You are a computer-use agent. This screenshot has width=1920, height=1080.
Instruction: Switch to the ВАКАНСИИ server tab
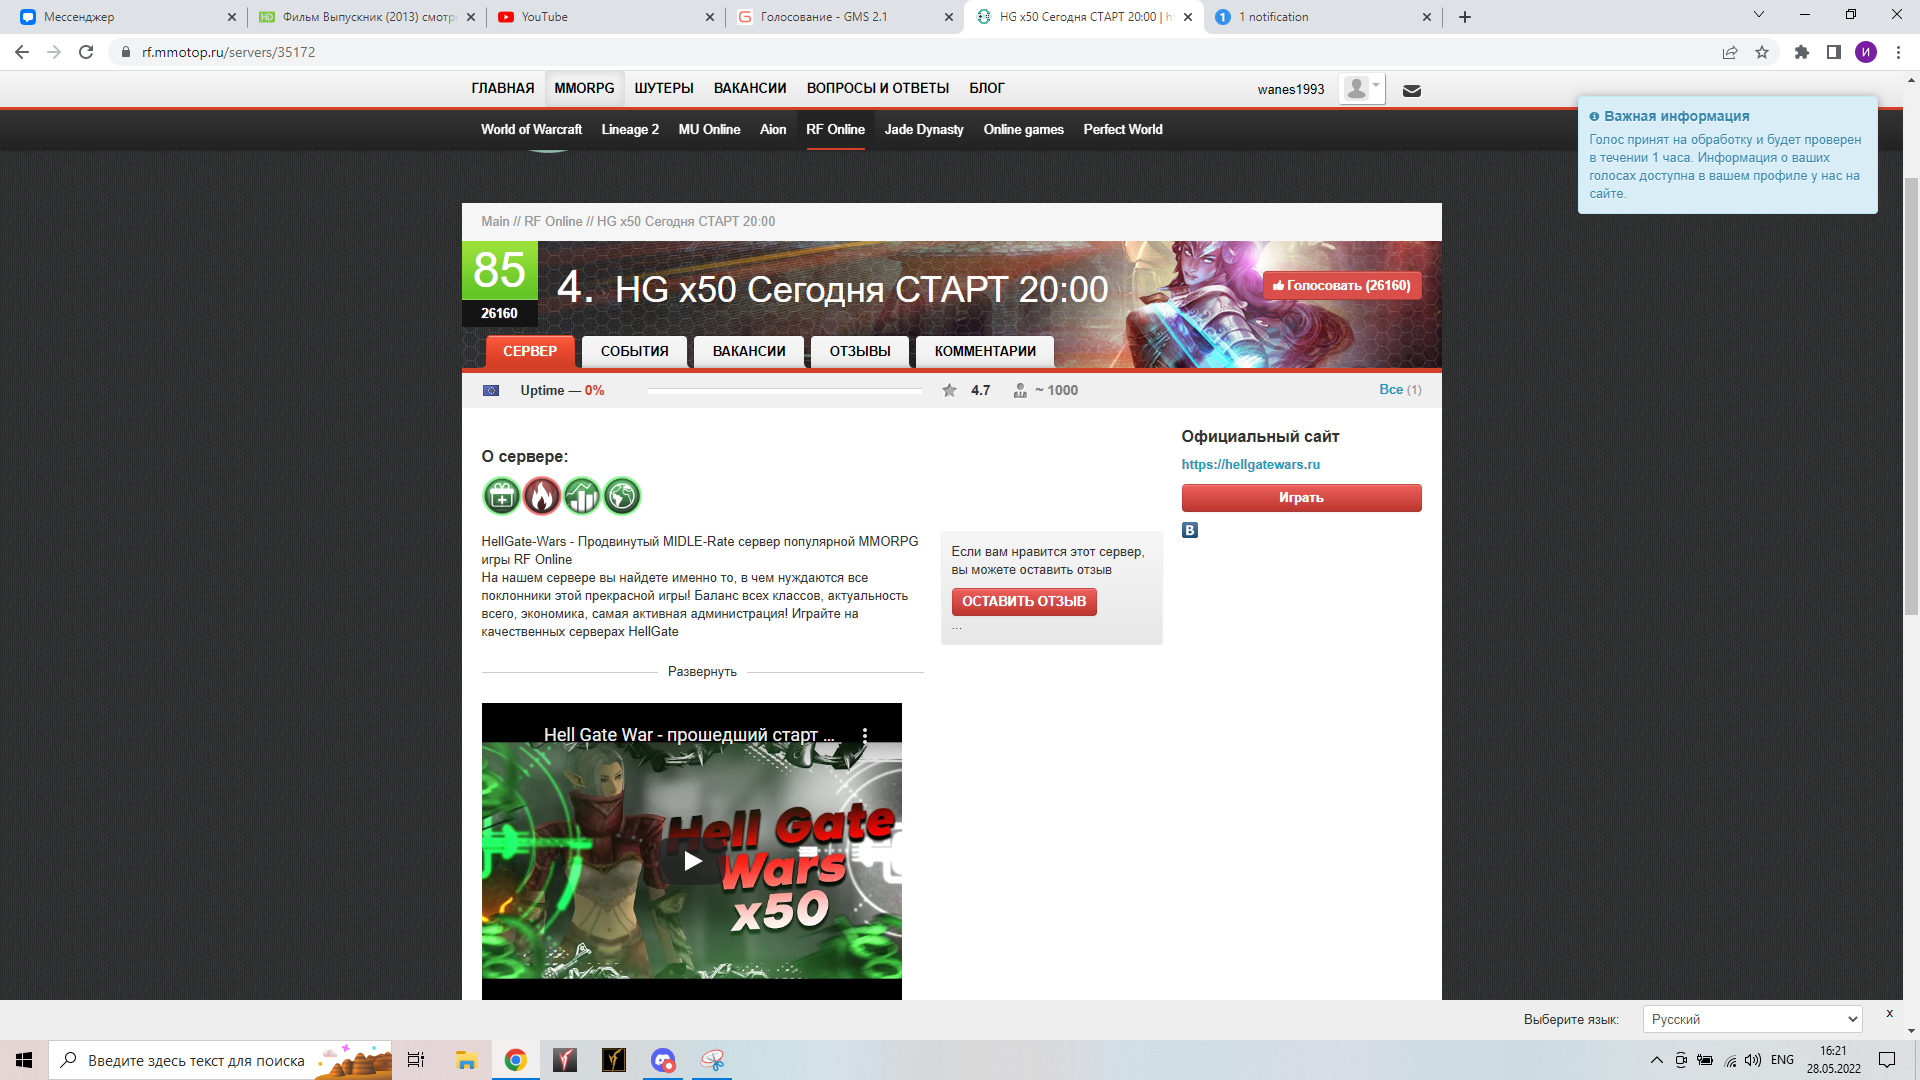(749, 351)
